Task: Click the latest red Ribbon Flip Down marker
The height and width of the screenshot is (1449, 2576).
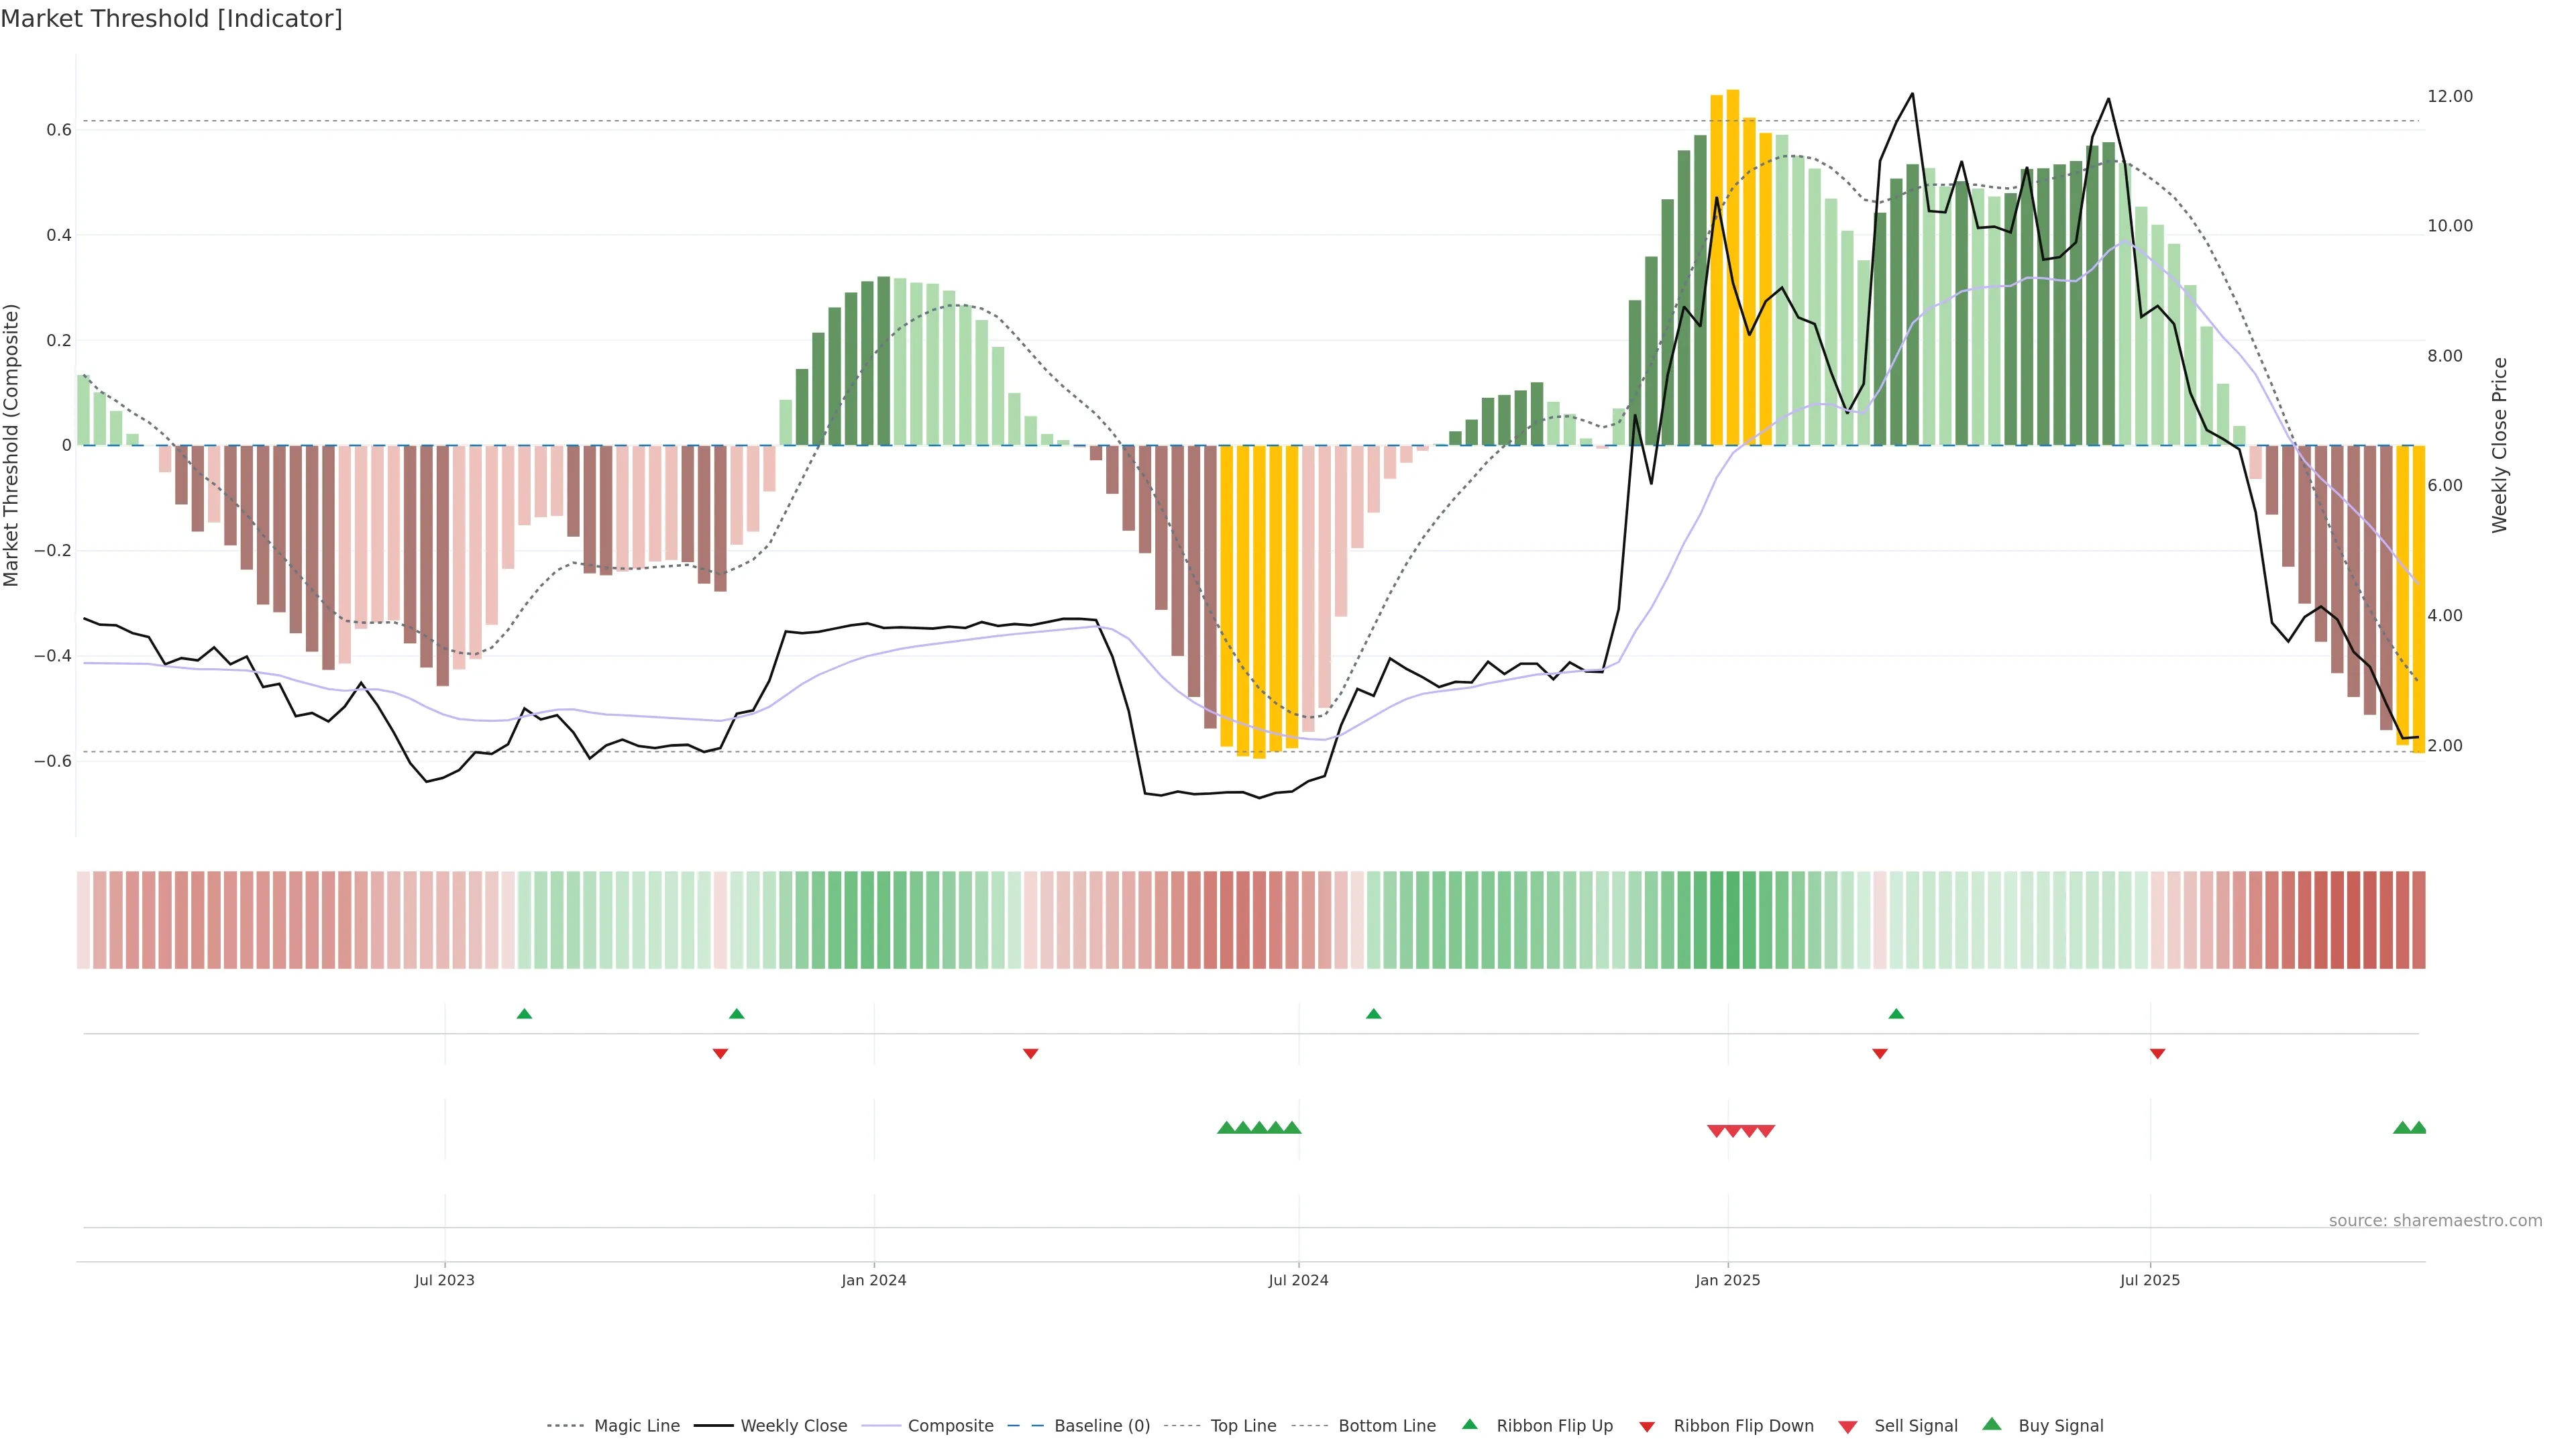Action: (2157, 1054)
